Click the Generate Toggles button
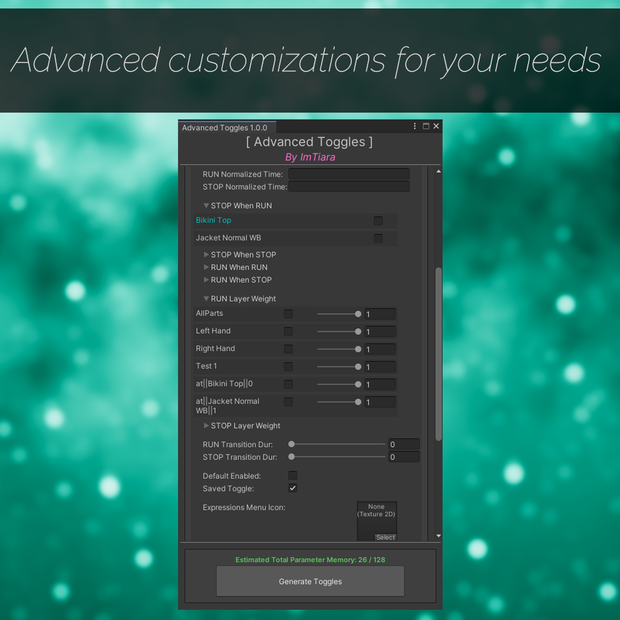The width and height of the screenshot is (620, 620). pos(310,581)
